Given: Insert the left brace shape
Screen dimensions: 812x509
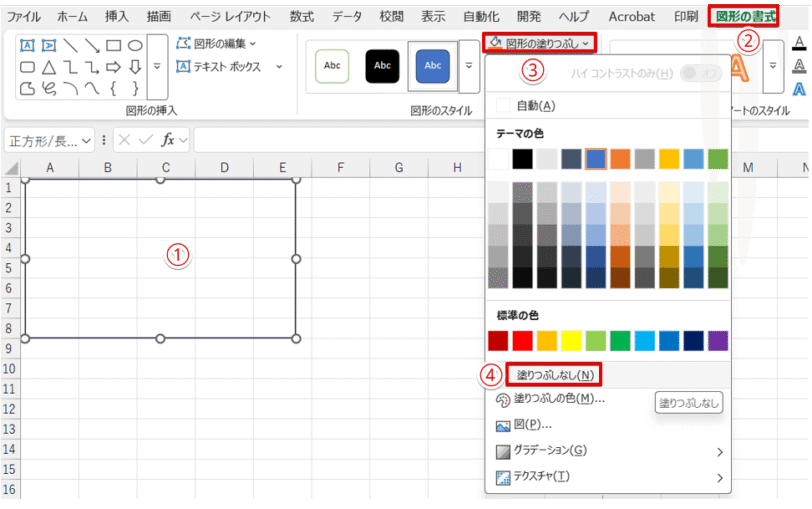Looking at the screenshot, I should [113, 89].
